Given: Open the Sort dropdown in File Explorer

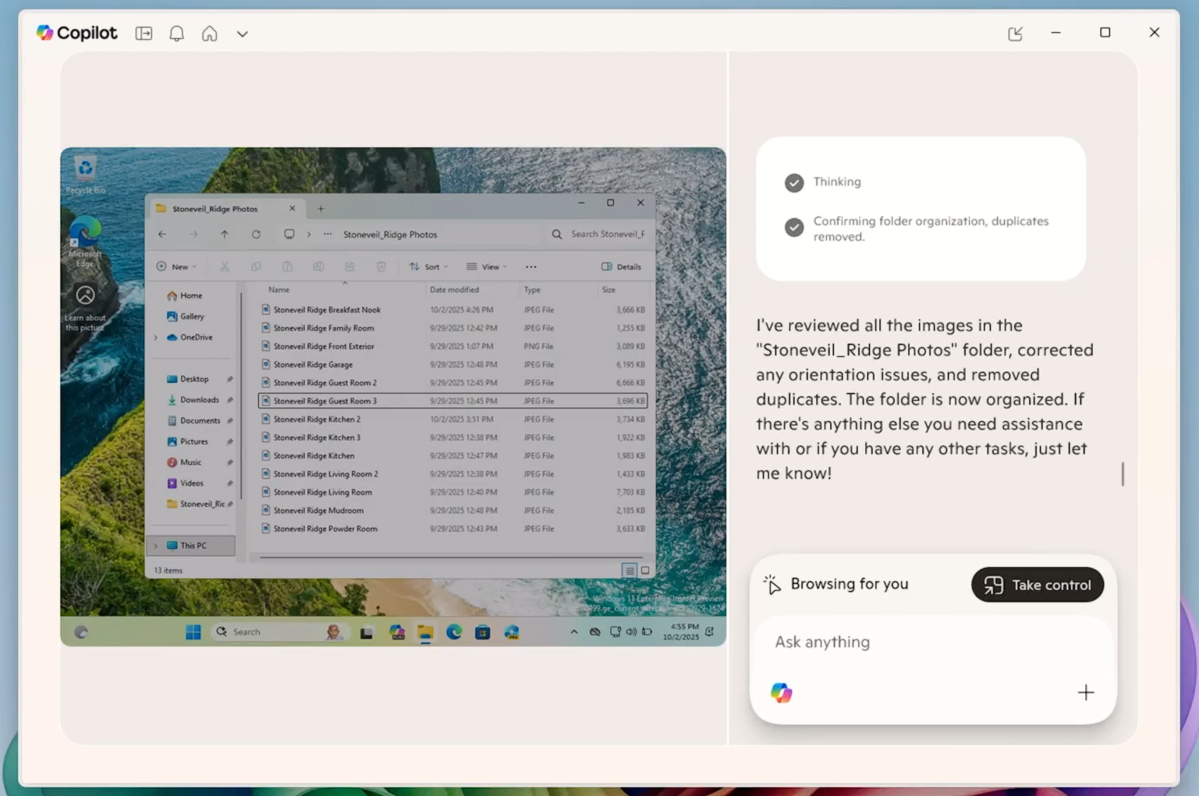Looking at the screenshot, I should 429,266.
